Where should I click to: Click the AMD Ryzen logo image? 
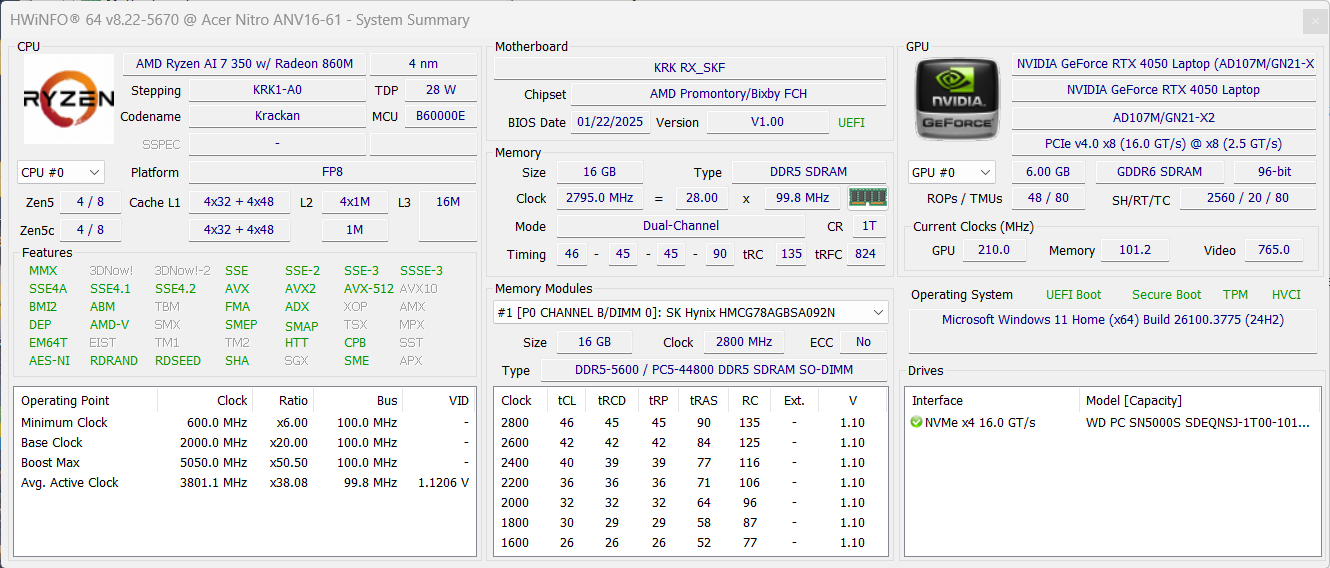click(x=69, y=98)
